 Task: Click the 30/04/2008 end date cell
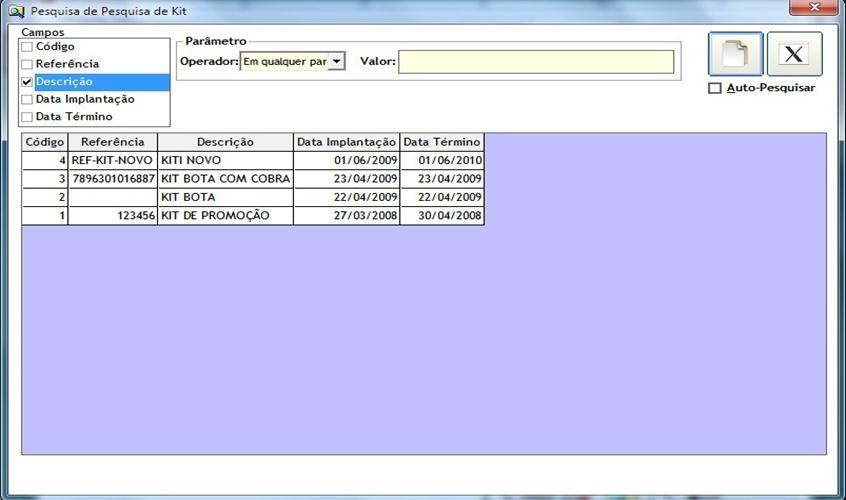coord(442,215)
